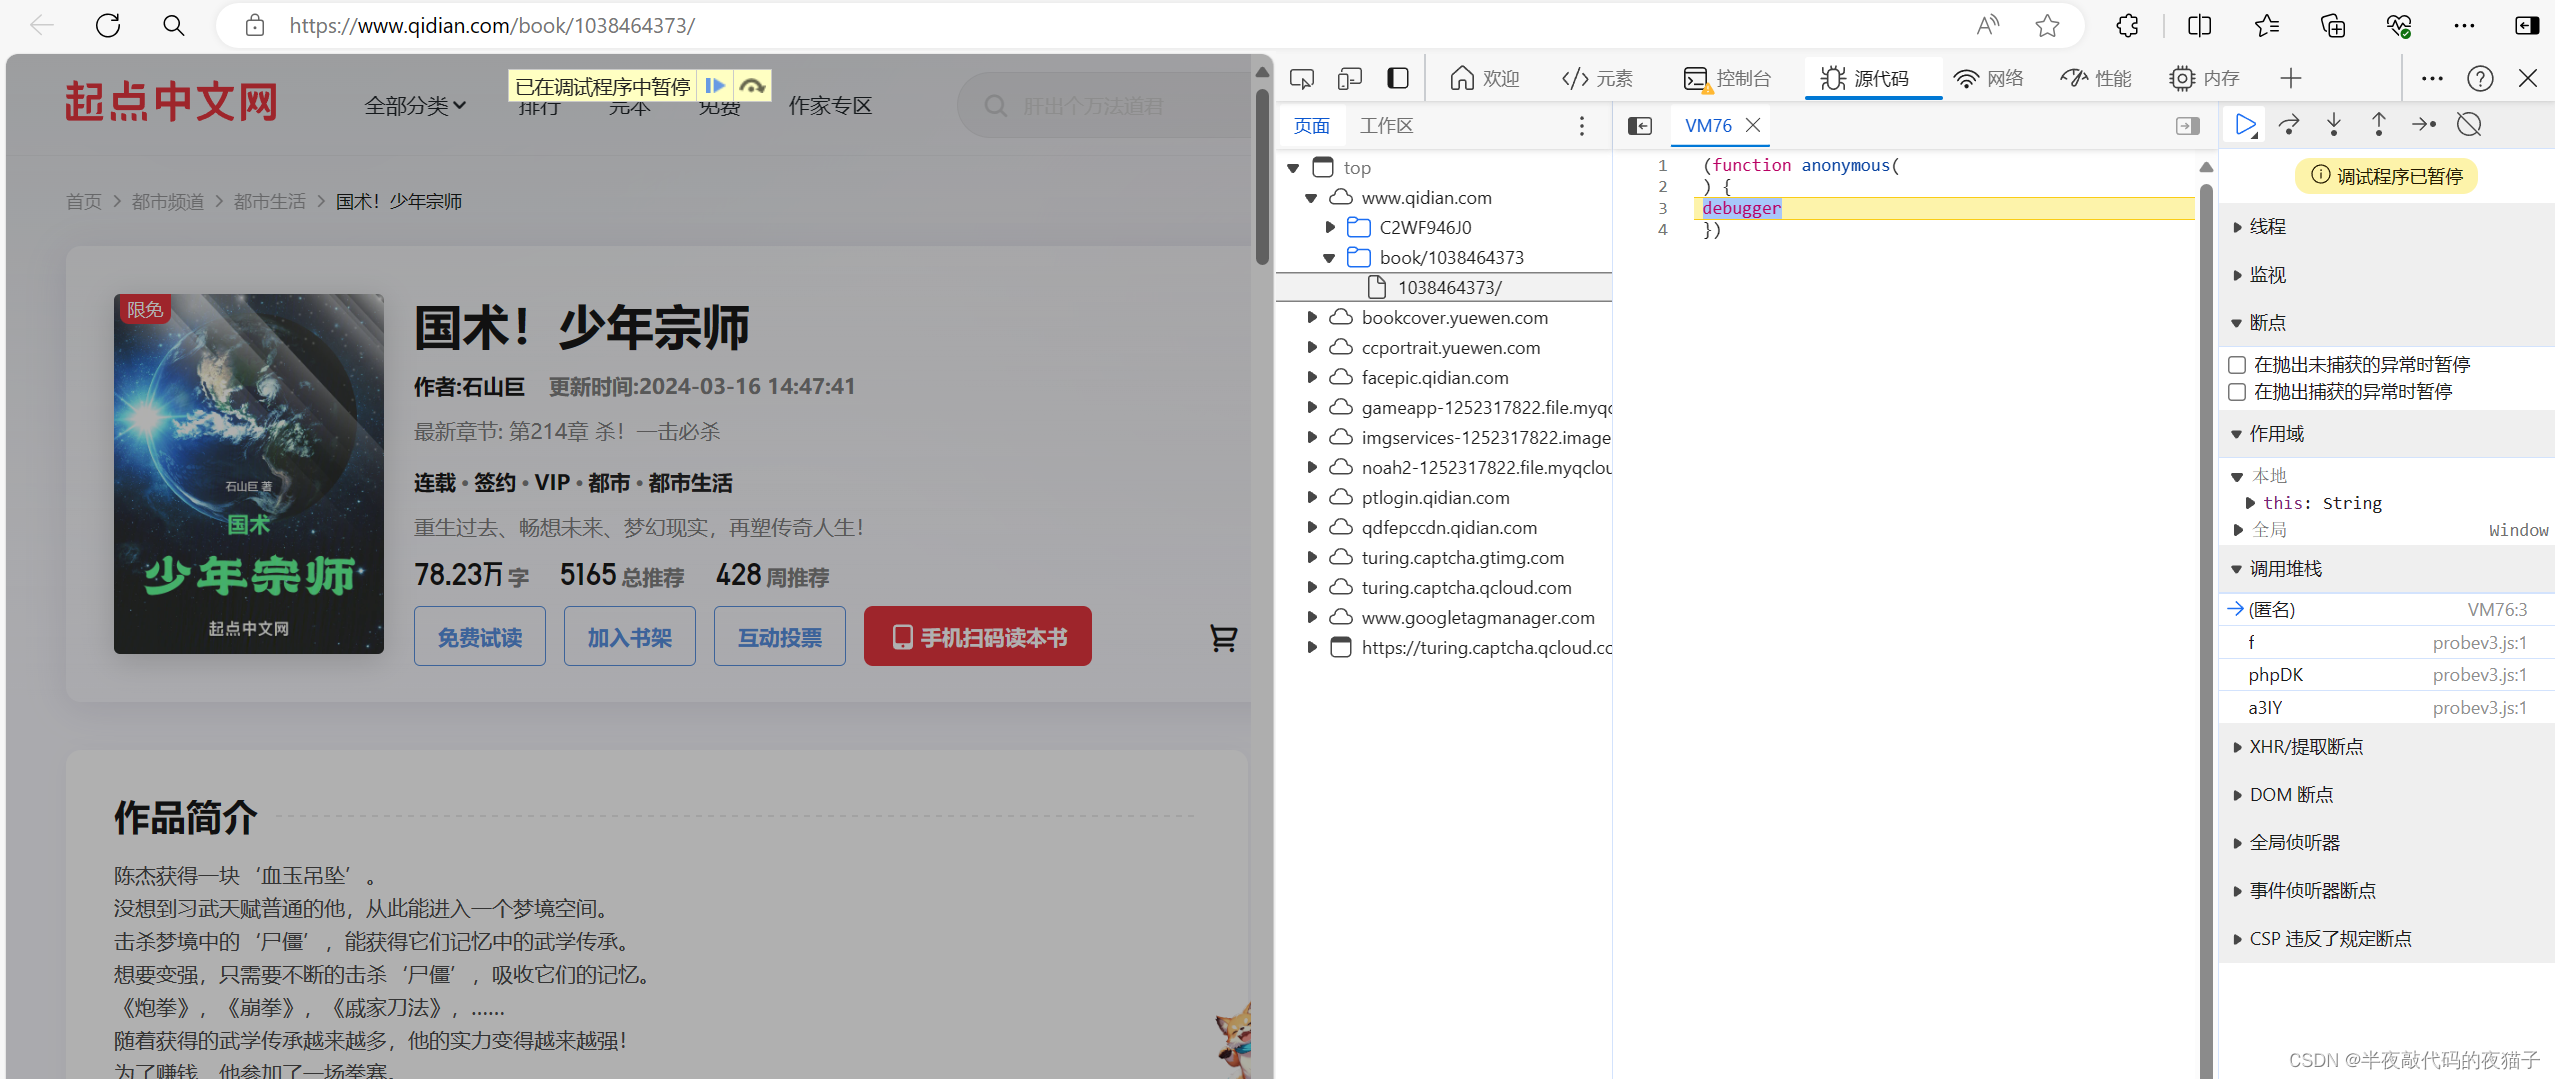This screenshot has width=2555, height=1079.
Task: Select the DevTools inspect element tool
Action: click(x=1302, y=78)
